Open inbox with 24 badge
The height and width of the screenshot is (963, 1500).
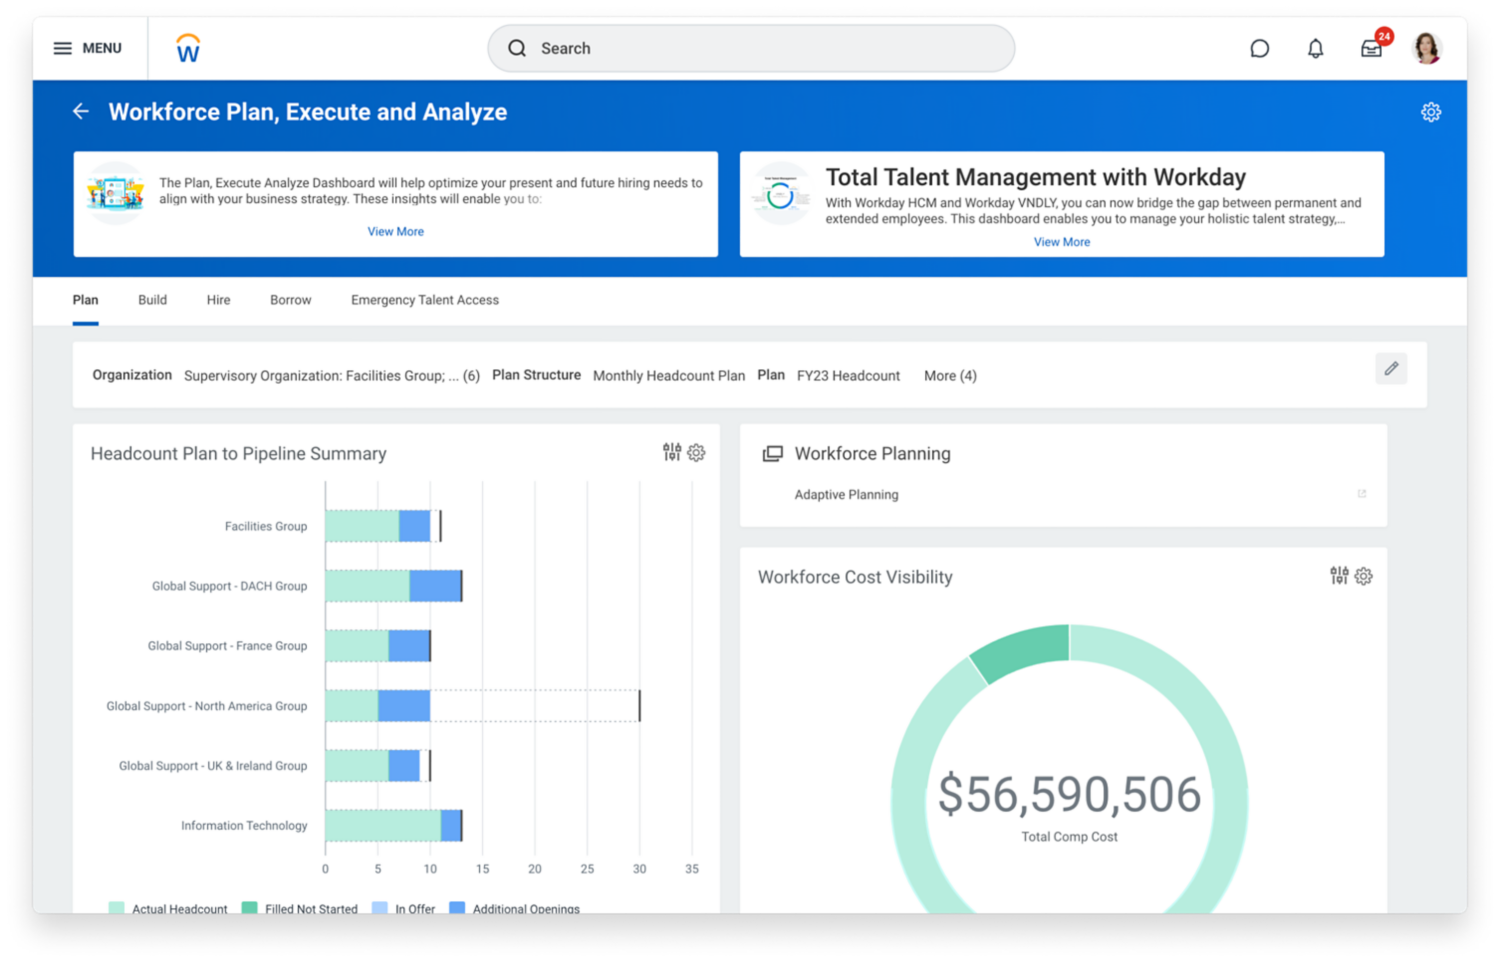pos(1371,48)
